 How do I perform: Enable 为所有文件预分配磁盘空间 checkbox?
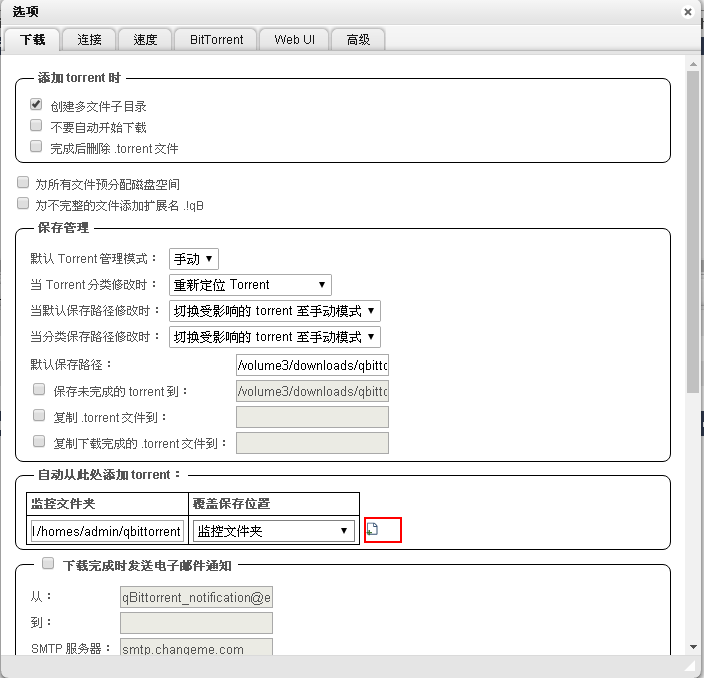[x=23, y=182]
